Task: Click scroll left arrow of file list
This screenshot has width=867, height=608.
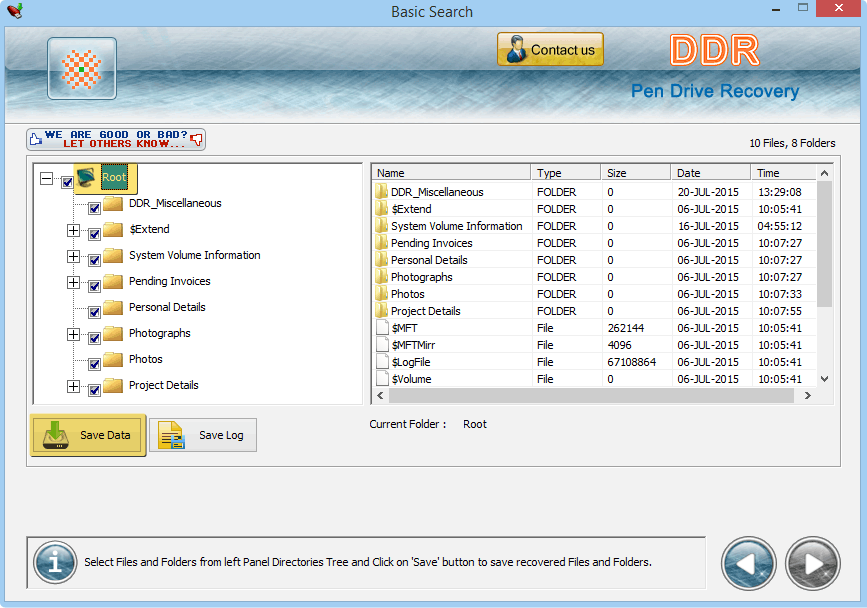Action: click(380, 395)
